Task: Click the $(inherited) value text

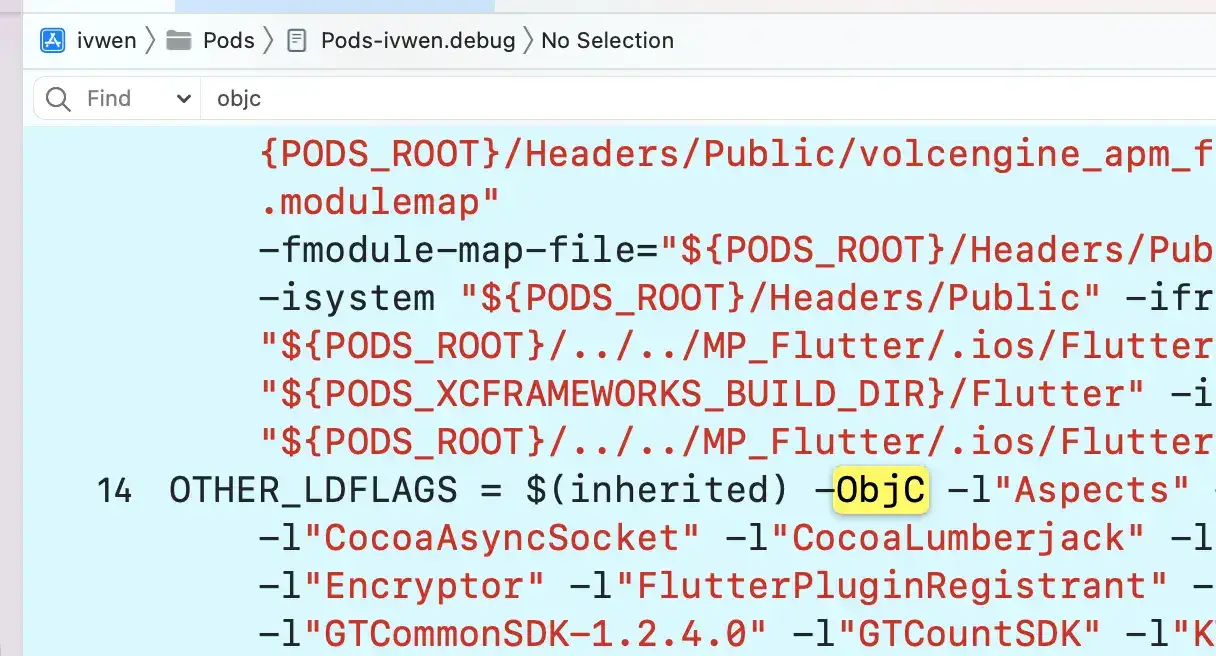Action: coord(657,490)
